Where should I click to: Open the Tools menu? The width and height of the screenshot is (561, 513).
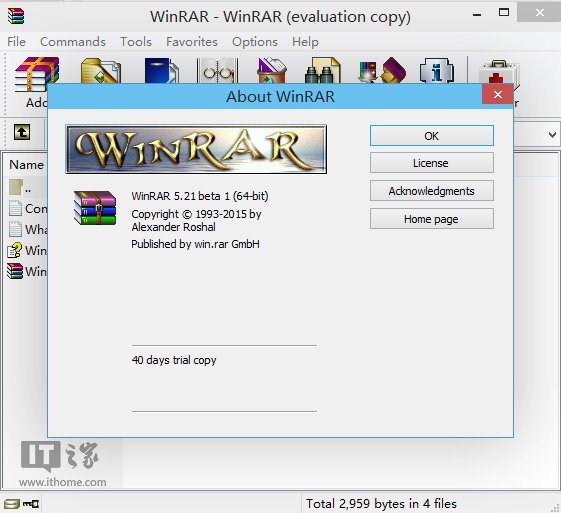click(x=136, y=41)
